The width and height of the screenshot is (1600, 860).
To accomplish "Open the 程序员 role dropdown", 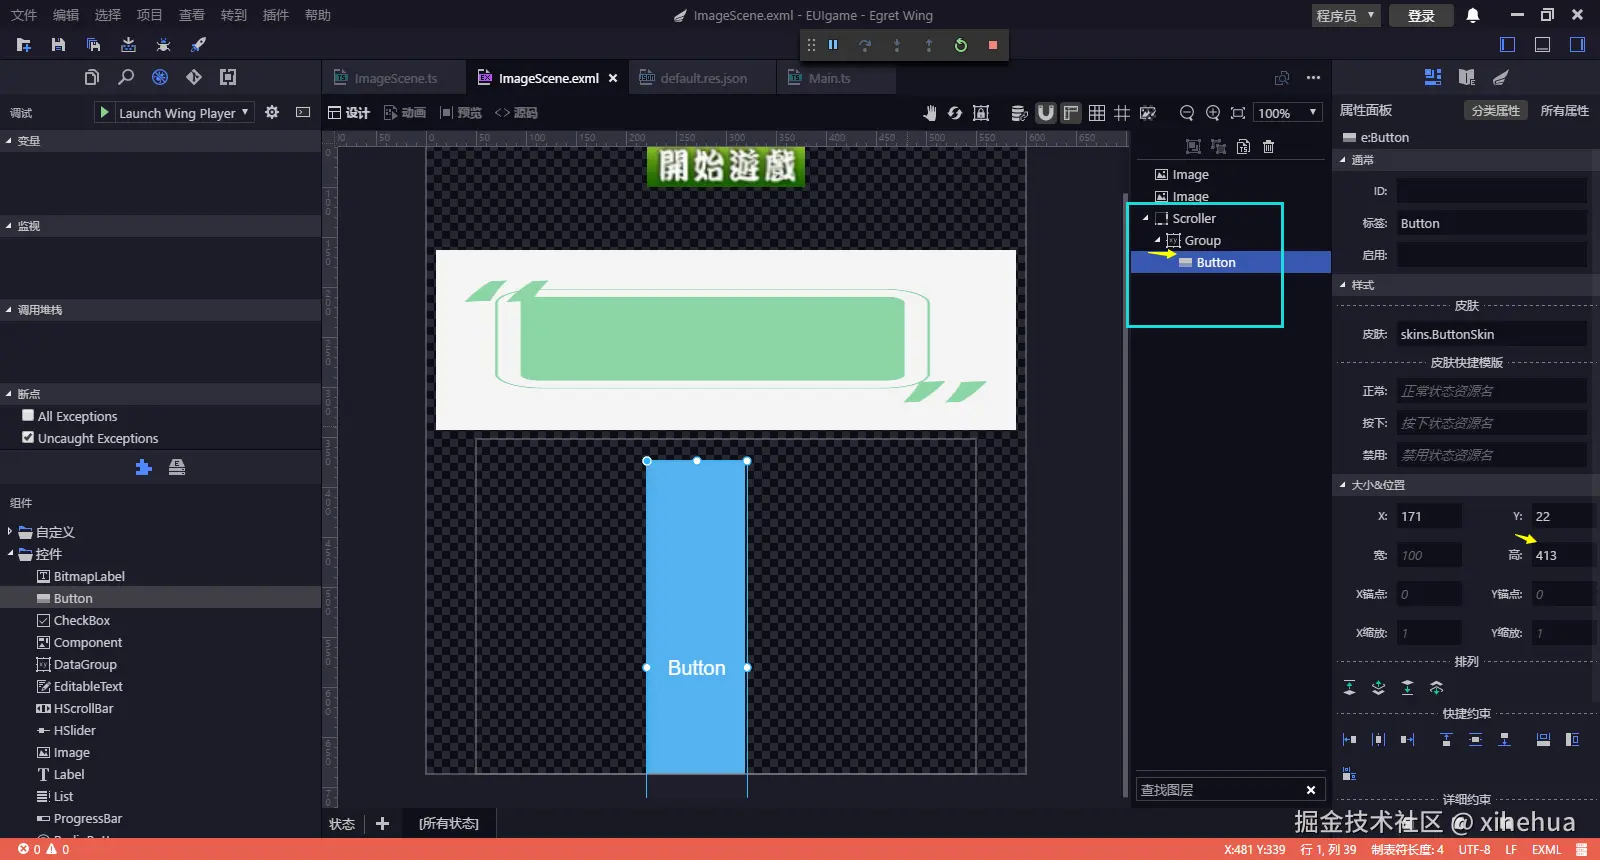I will coord(1346,15).
